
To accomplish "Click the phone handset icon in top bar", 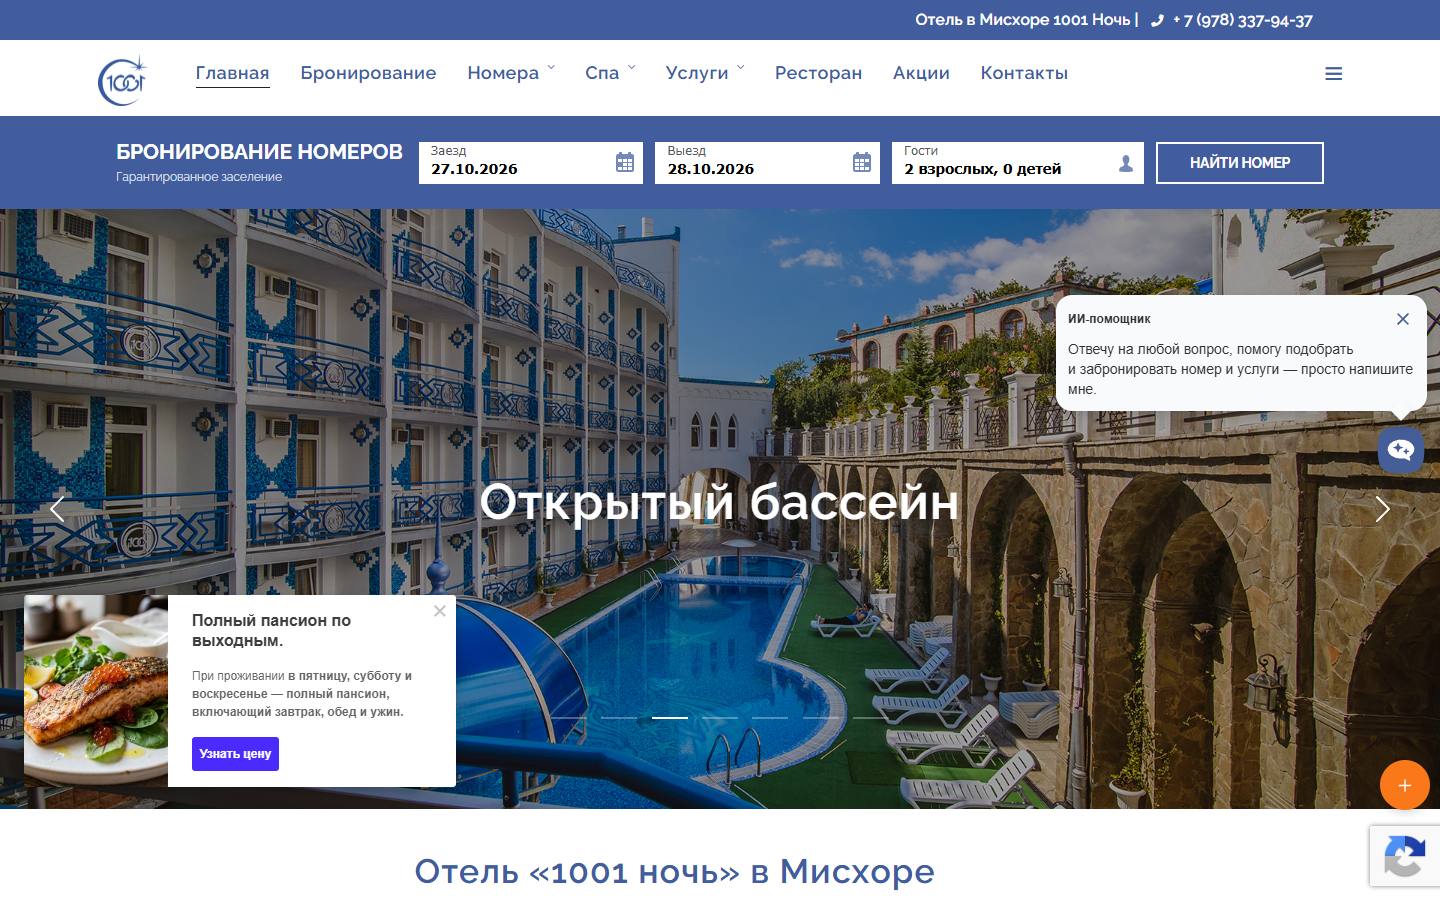I will (x=1157, y=20).
